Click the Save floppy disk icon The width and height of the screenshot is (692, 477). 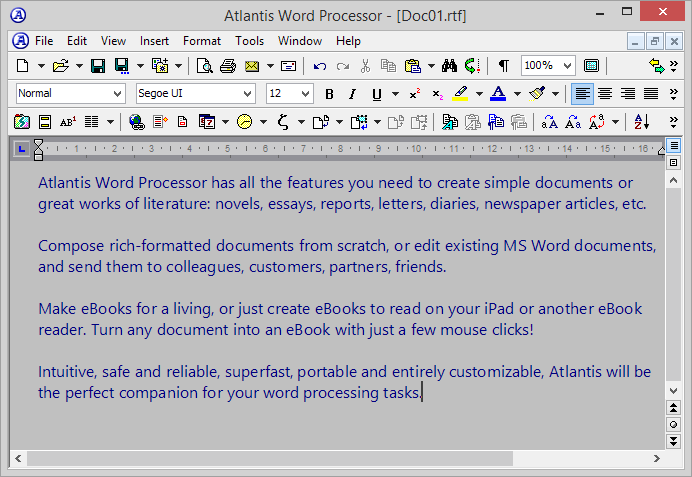click(x=98, y=66)
